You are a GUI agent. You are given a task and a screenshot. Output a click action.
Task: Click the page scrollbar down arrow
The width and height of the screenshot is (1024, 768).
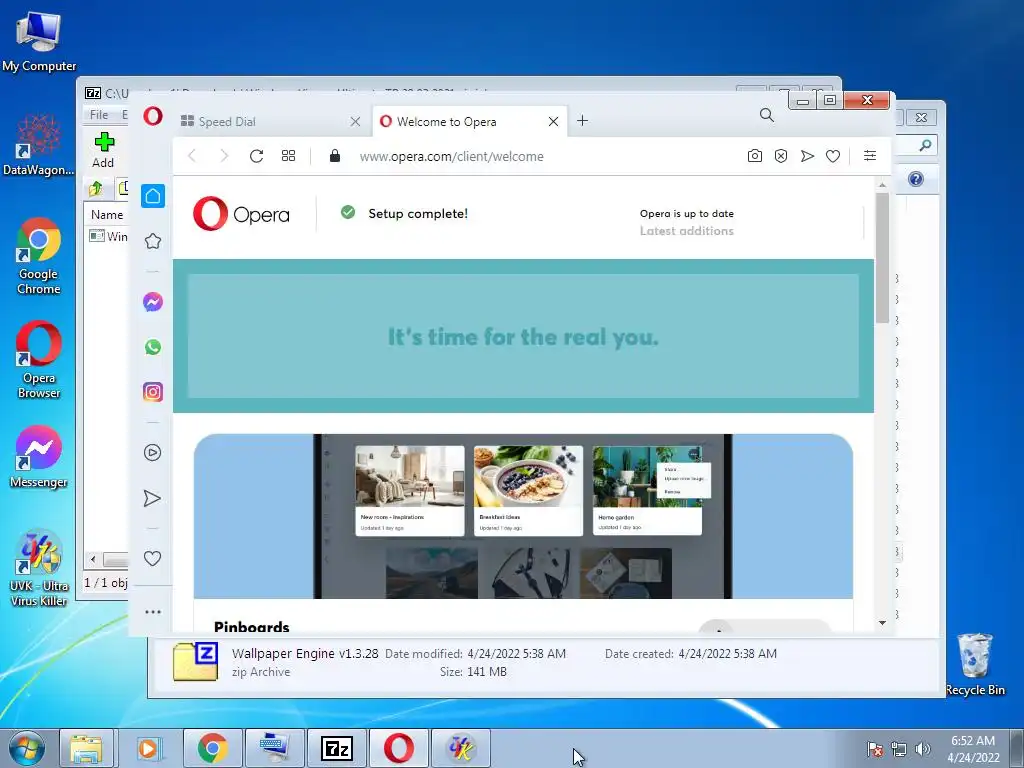tap(882, 623)
